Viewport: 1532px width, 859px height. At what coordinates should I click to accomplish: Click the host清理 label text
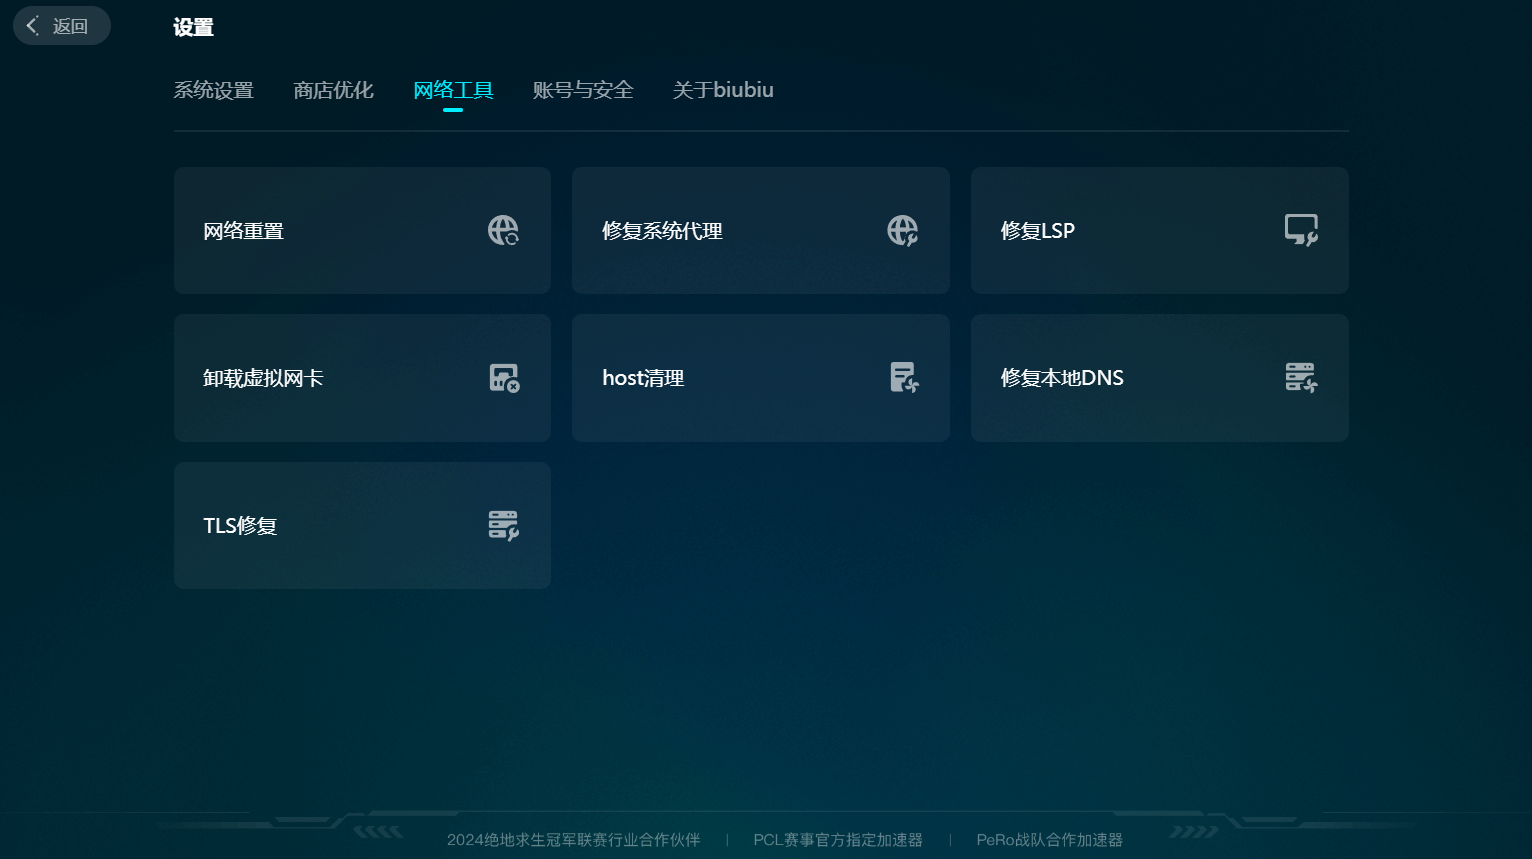(x=643, y=378)
